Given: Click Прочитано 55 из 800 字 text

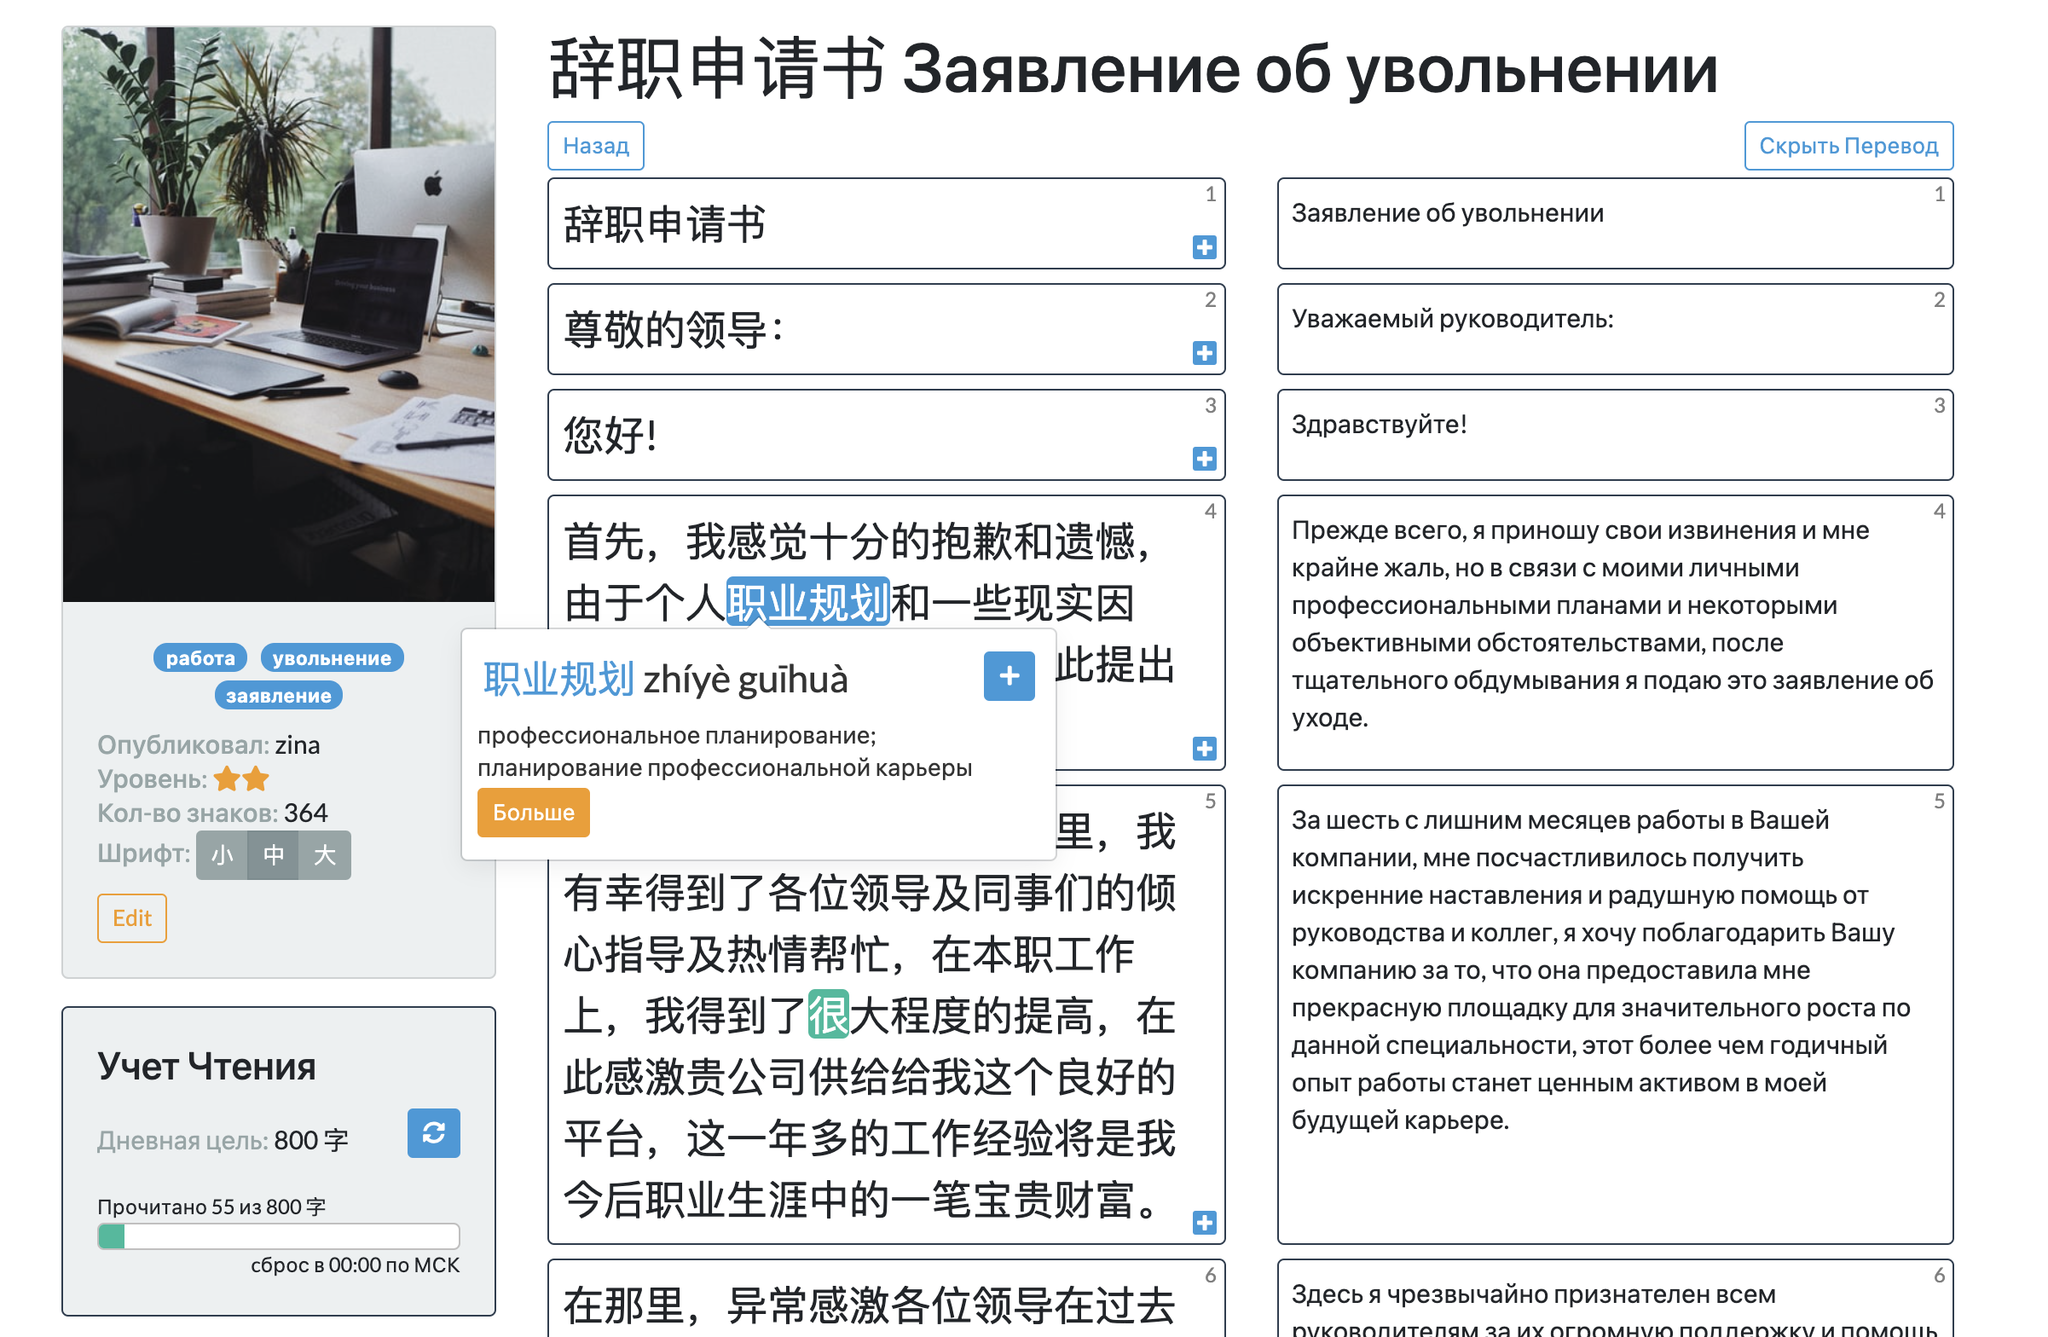Looking at the screenshot, I should [x=211, y=1207].
